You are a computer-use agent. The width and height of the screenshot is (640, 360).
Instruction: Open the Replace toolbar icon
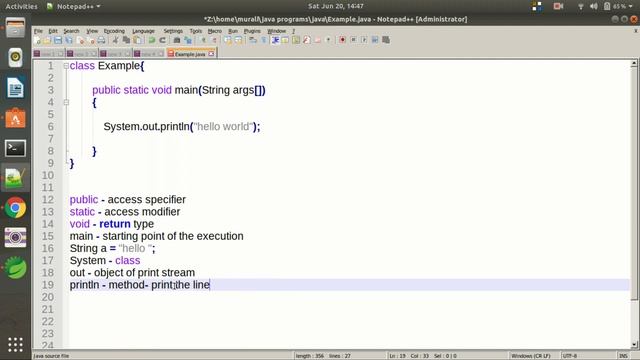coord(188,40)
